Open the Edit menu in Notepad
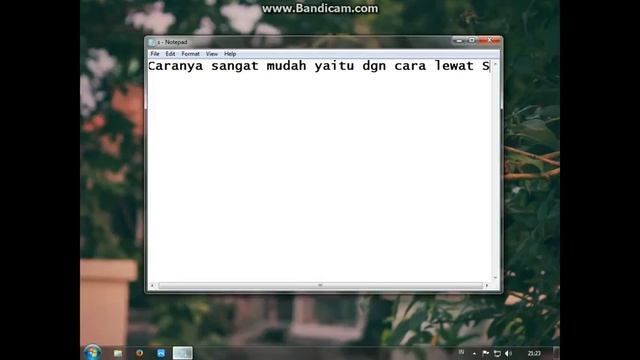Screen dimensions: 640x360 (x=170, y=54)
